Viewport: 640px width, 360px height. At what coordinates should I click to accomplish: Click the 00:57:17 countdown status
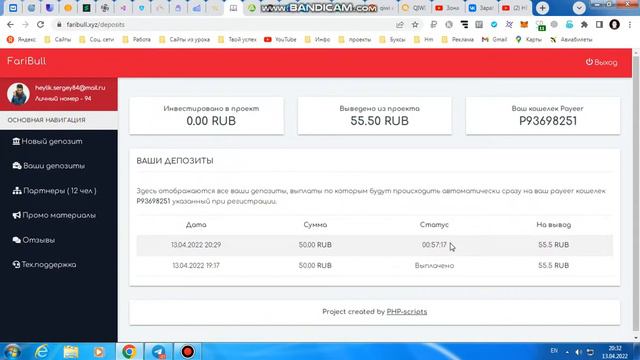click(x=434, y=245)
